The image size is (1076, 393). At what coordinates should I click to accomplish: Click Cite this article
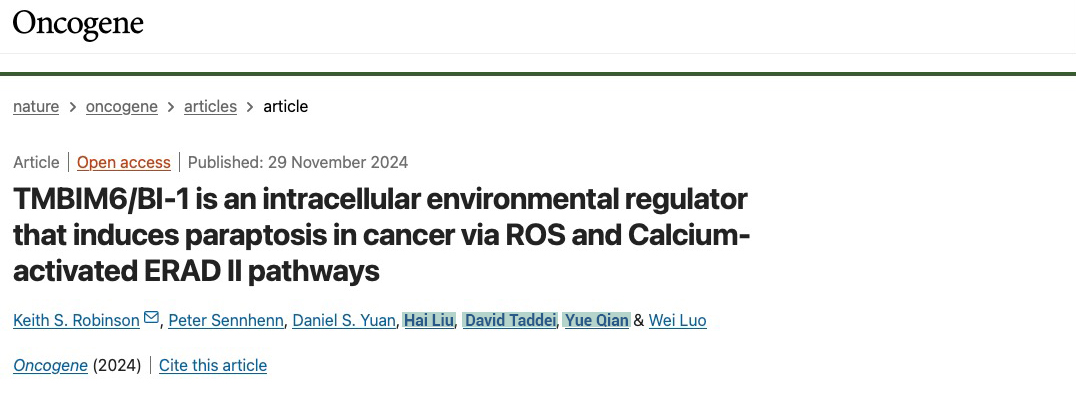[x=213, y=366]
